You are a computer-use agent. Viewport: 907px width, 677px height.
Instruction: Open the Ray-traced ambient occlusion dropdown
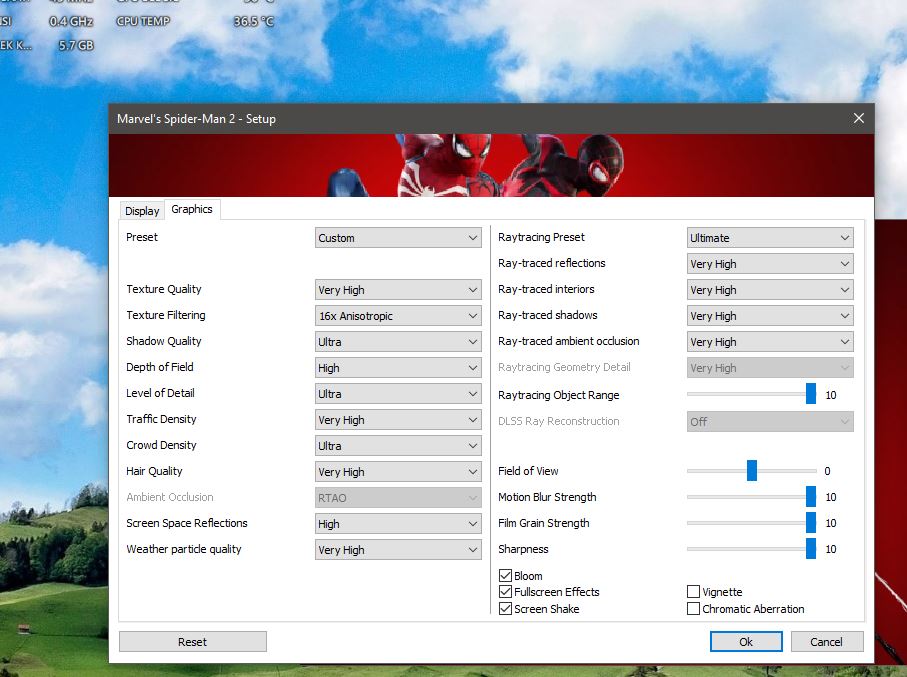770,342
